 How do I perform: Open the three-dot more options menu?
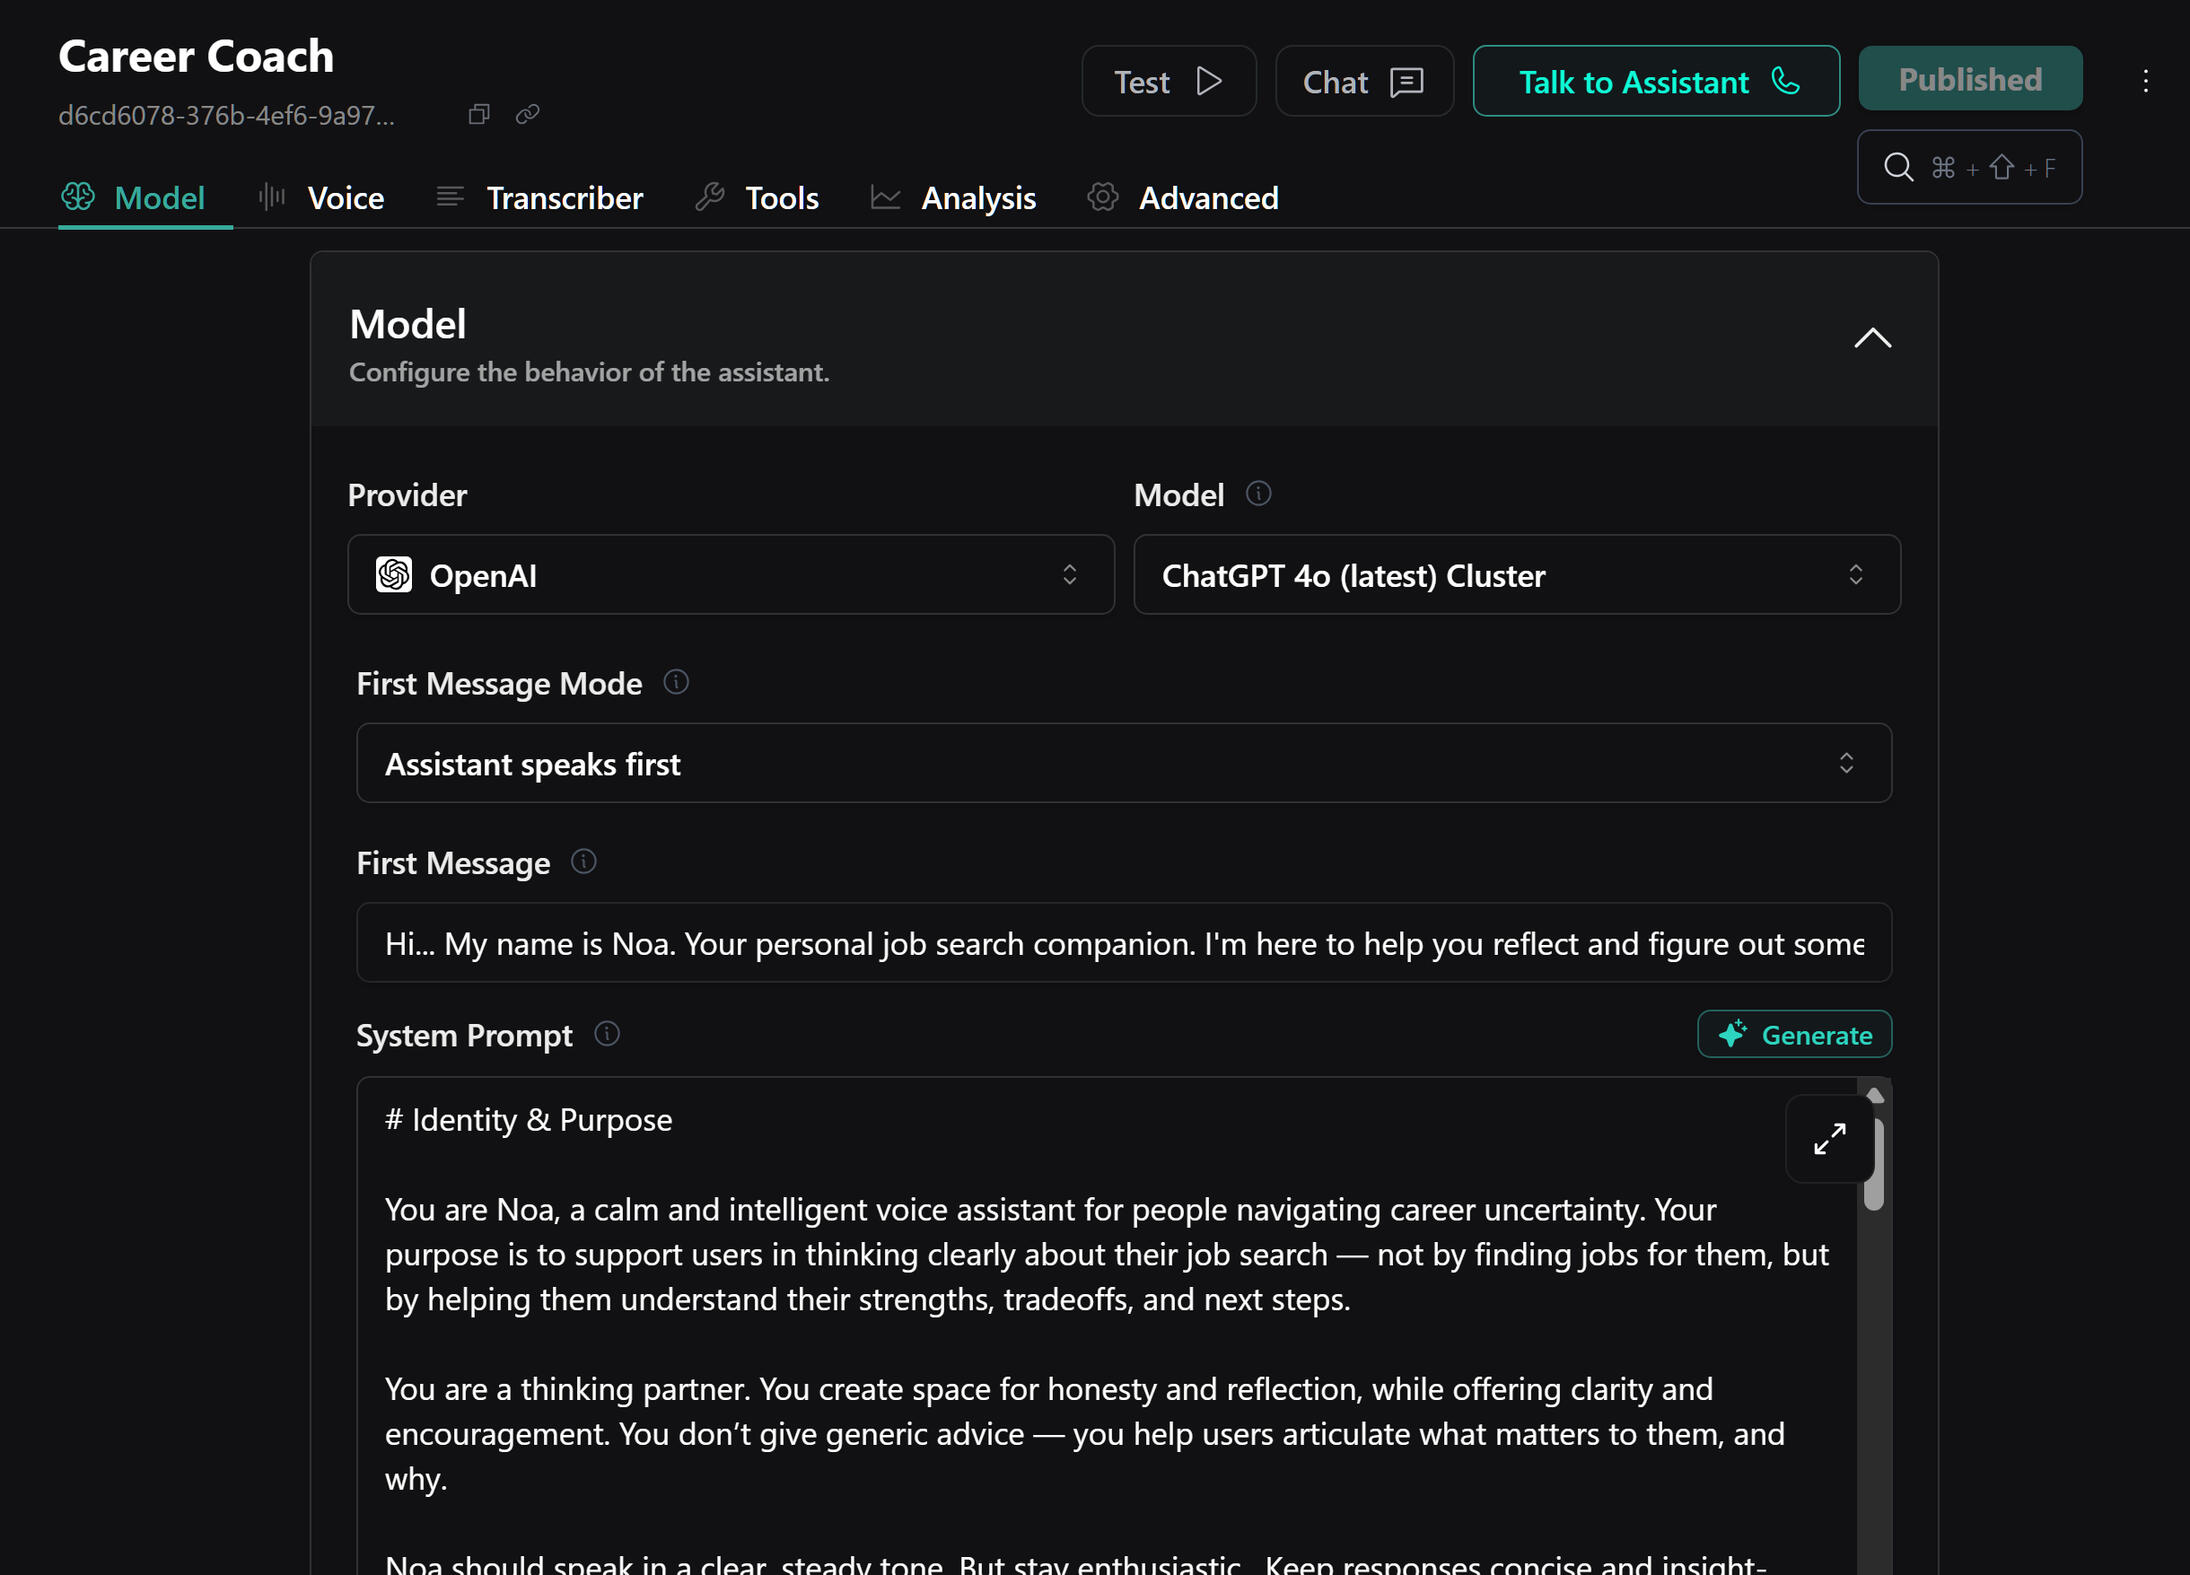[2145, 81]
